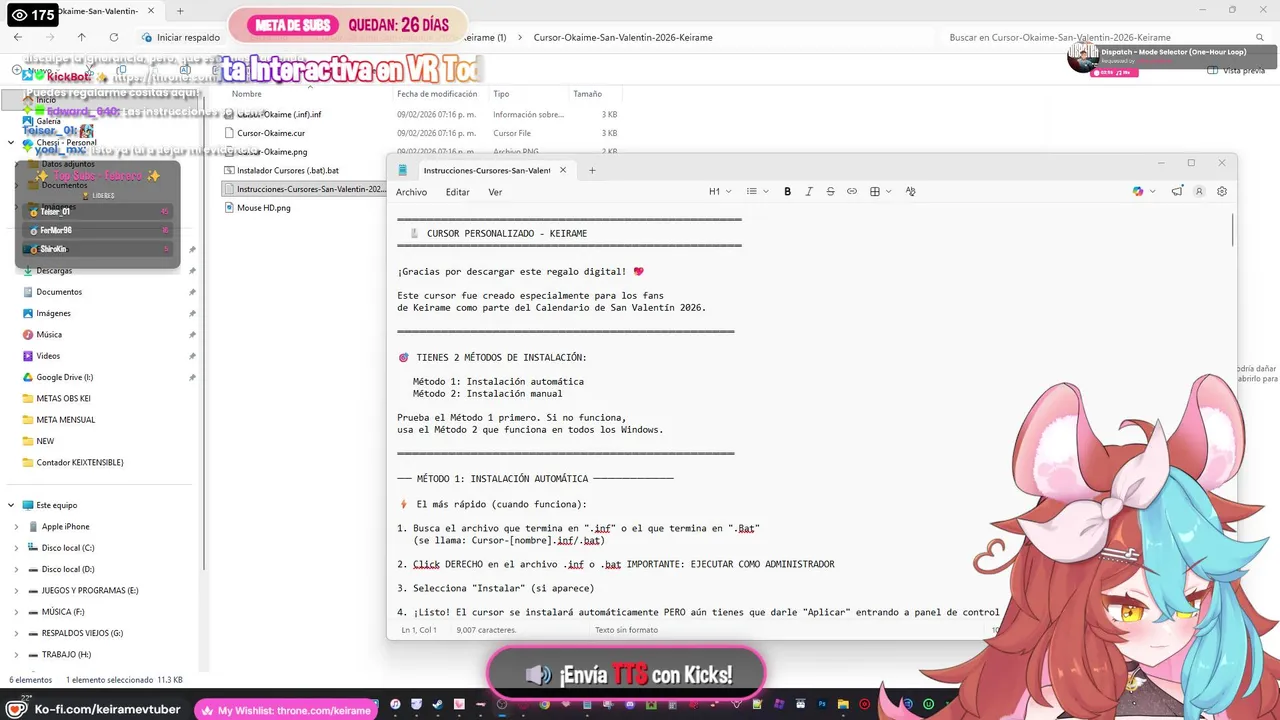Open the list style dropdown in Notepad

(757, 191)
